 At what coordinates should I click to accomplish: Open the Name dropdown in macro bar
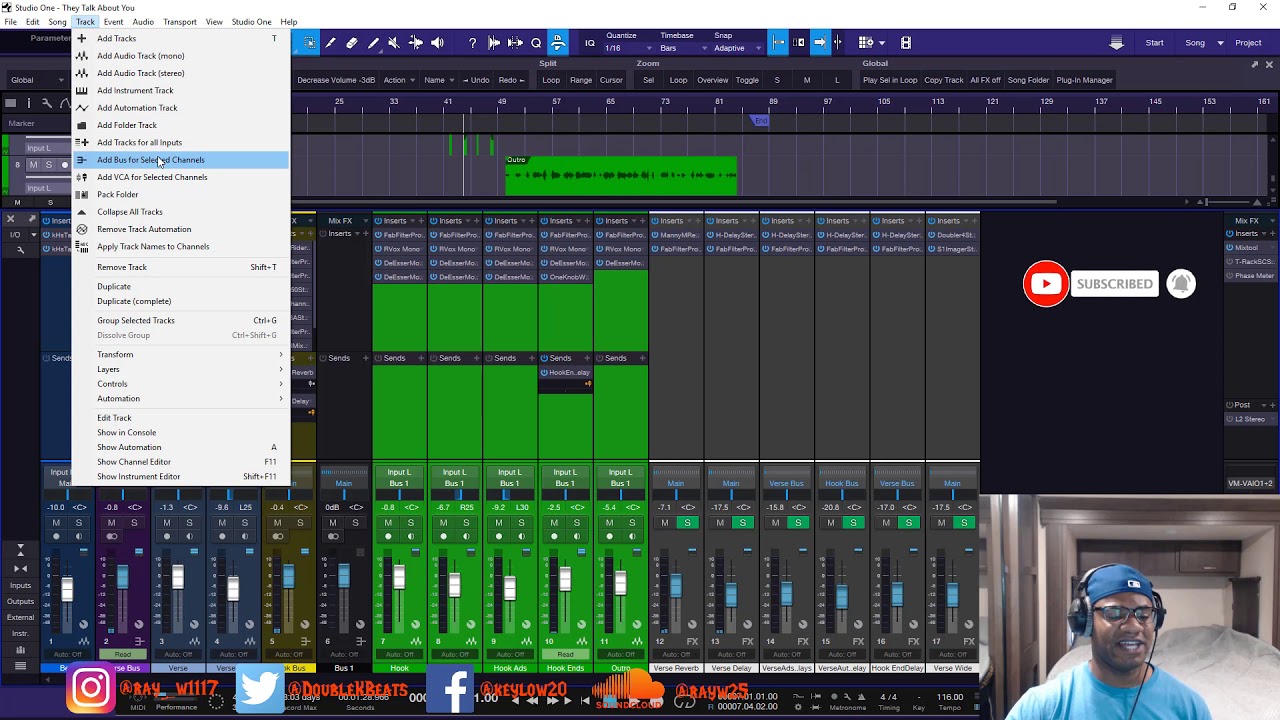(438, 80)
